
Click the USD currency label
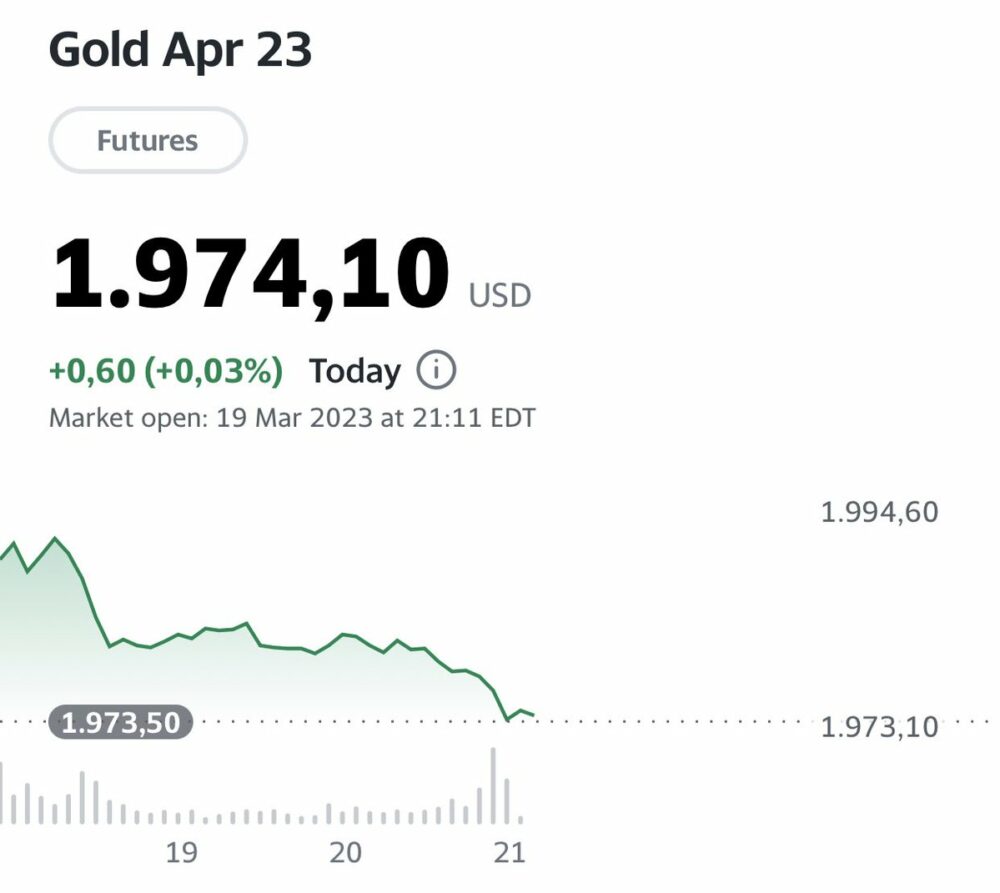(x=500, y=296)
